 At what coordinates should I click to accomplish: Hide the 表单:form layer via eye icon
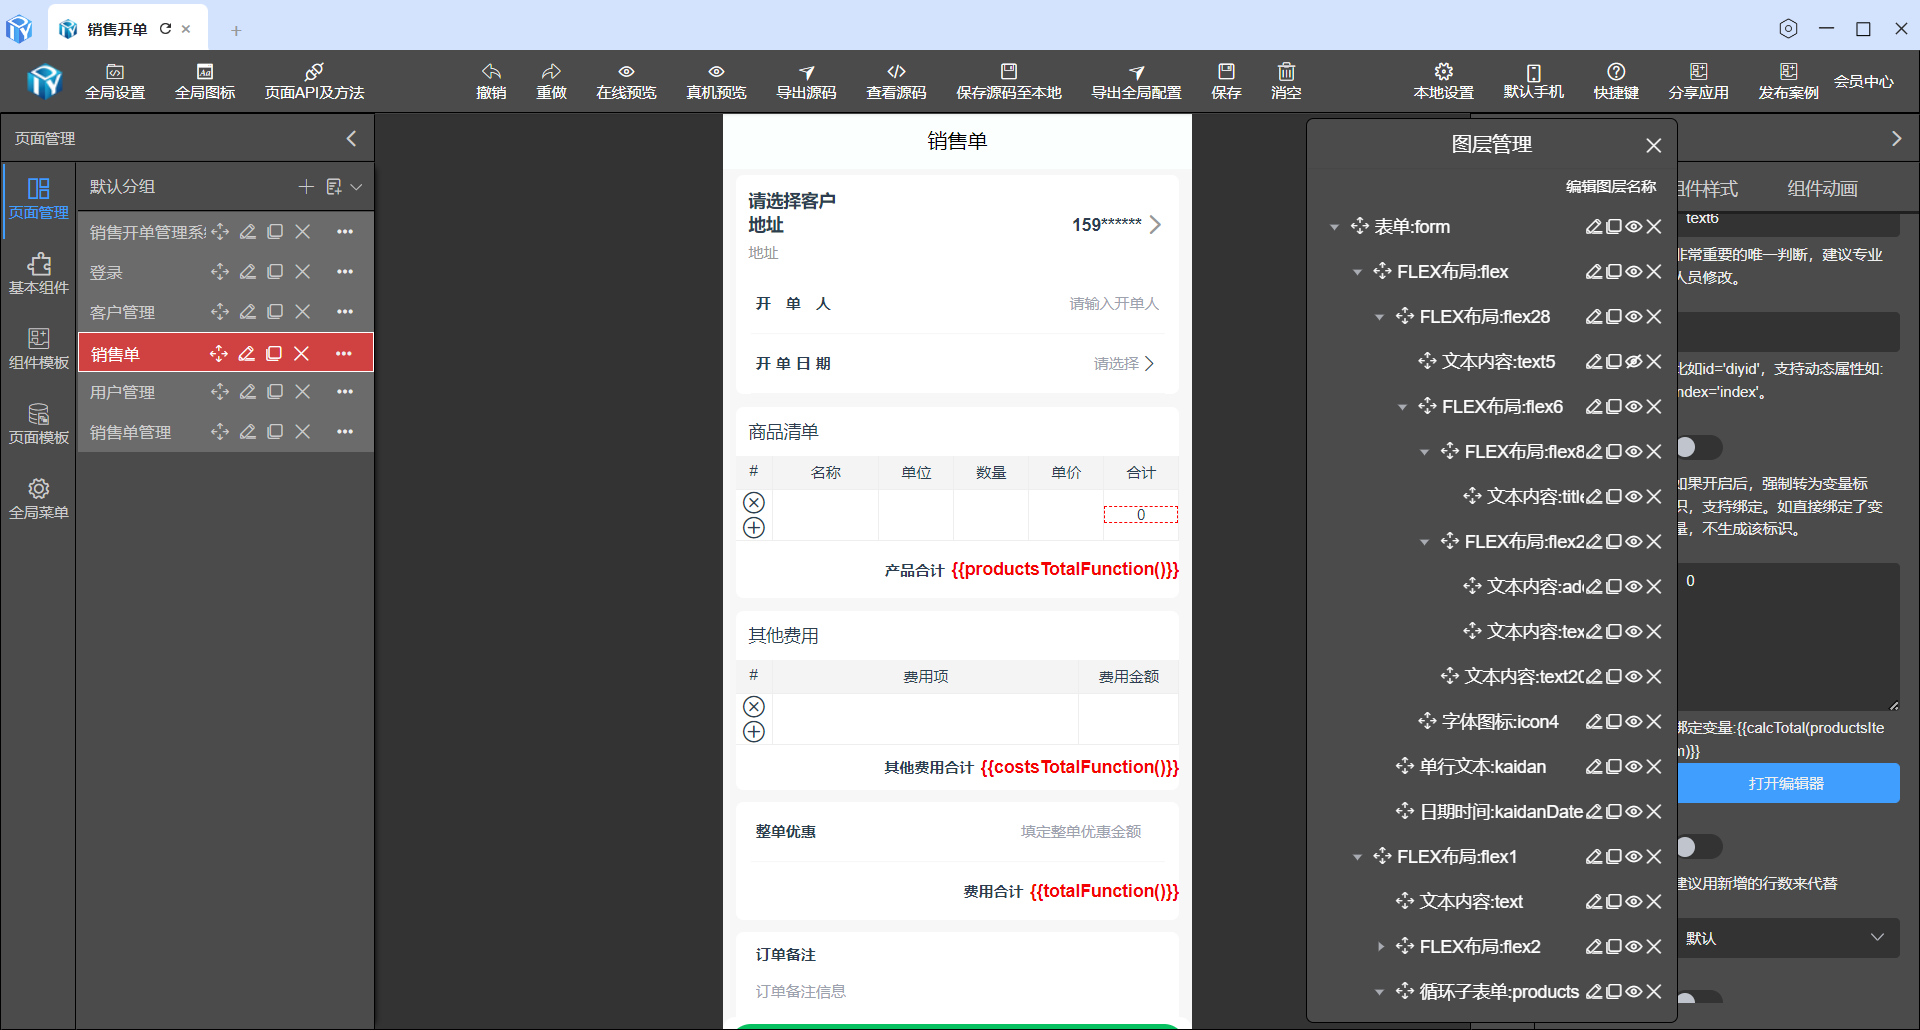pos(1633,227)
